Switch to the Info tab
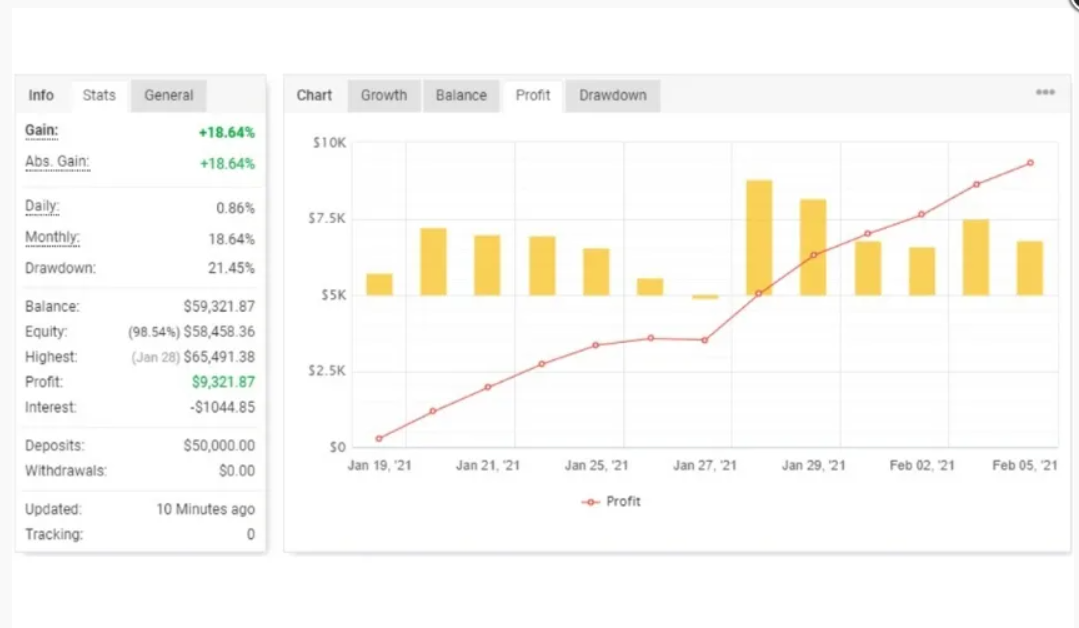This screenshot has height=628, width=1079. (41, 95)
